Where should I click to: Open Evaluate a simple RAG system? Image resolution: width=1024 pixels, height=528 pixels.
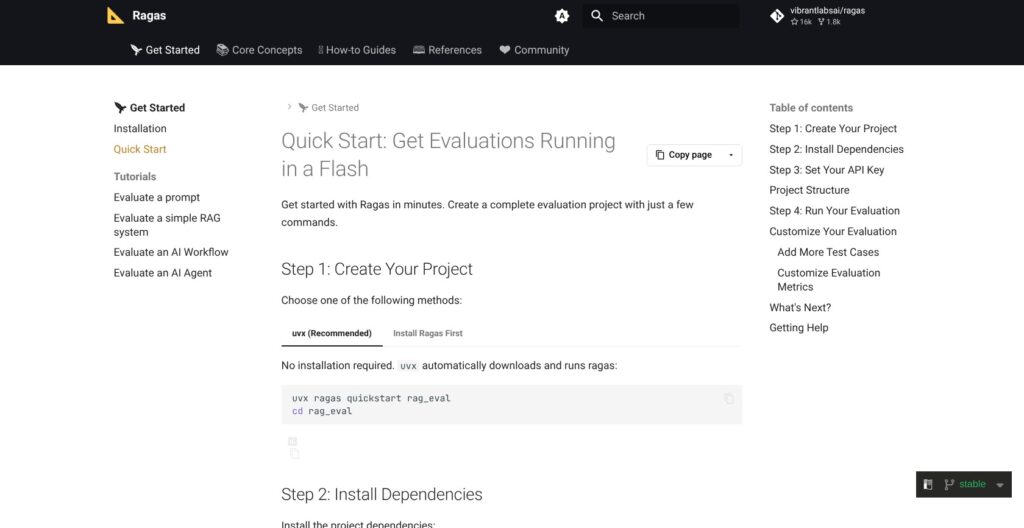[x=167, y=225]
